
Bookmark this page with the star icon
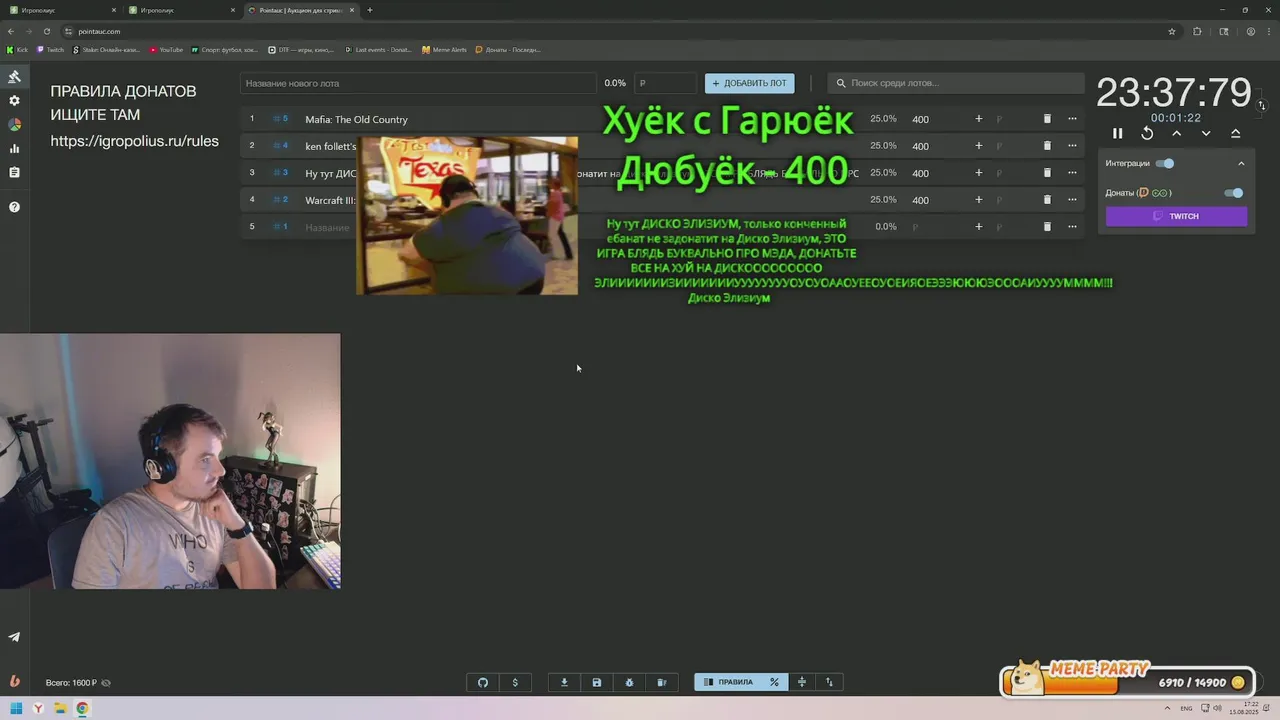click(1172, 31)
